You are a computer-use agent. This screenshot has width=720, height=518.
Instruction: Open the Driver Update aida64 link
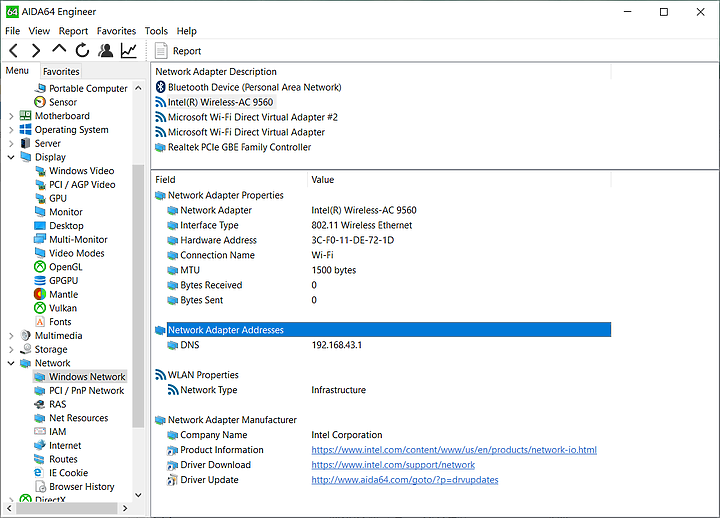click(x=404, y=480)
